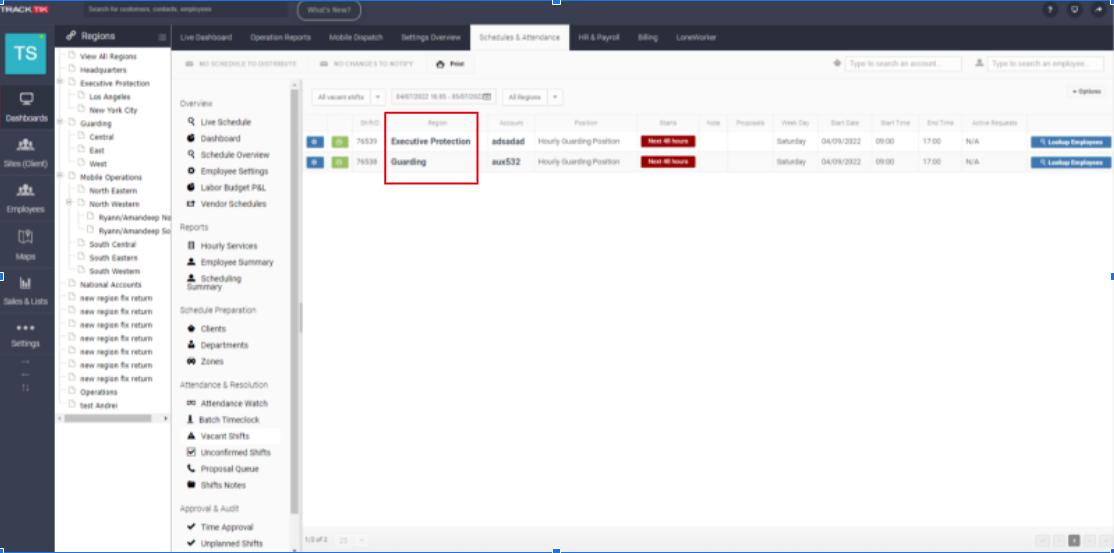Click Lookup Employees for Guarding row
This screenshot has height=553, width=1114.
click(1071, 162)
